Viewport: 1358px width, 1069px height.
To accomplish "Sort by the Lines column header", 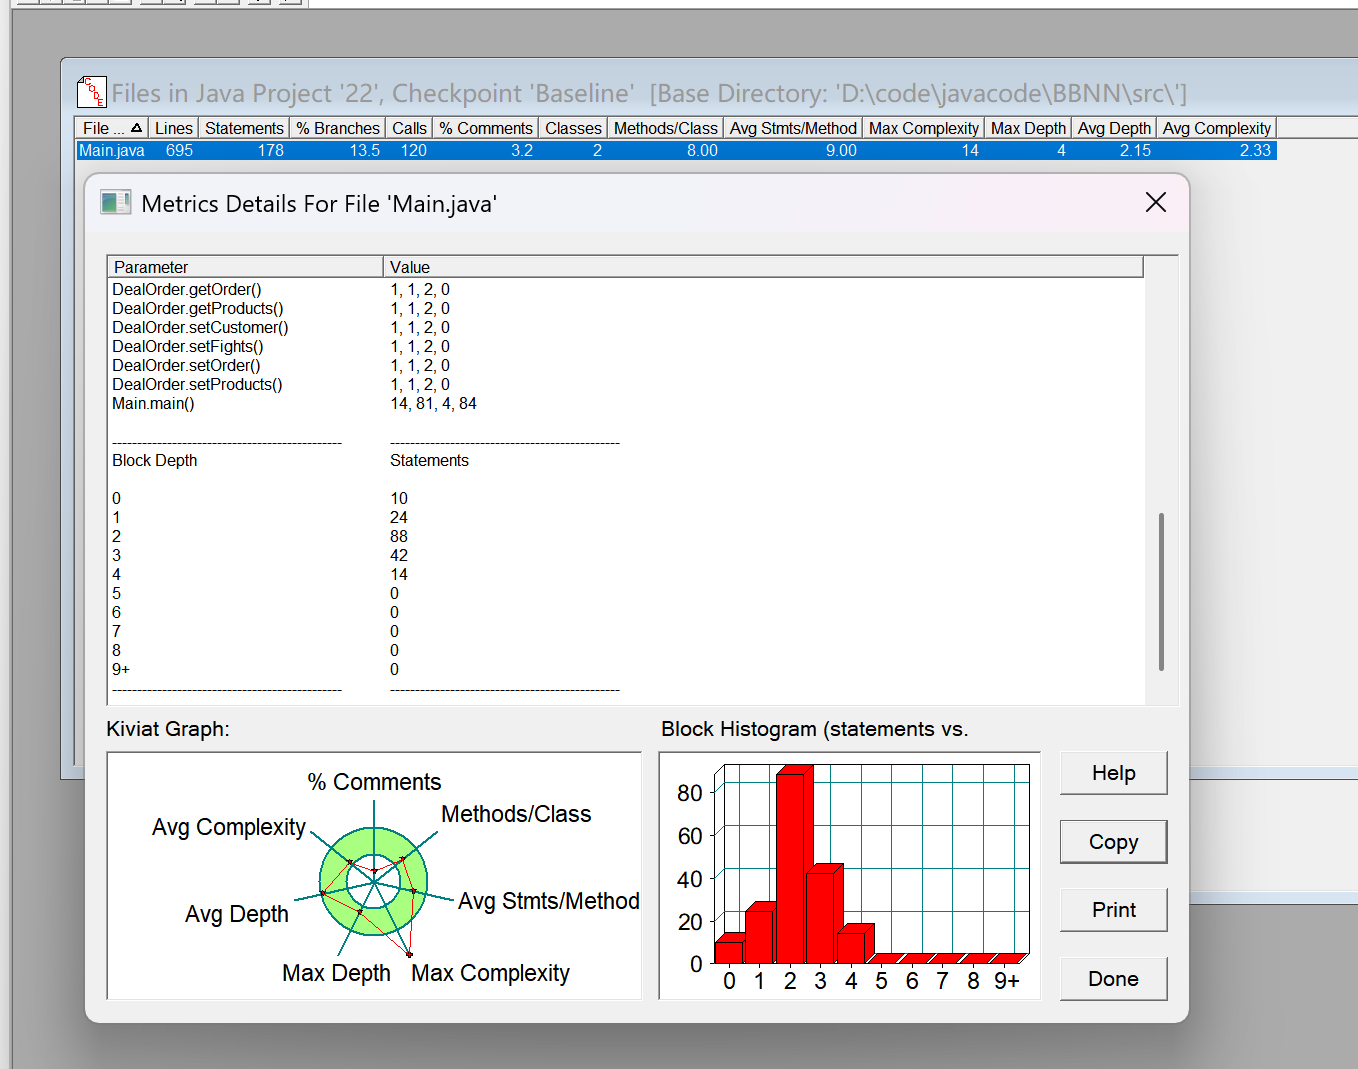I will pos(173,128).
